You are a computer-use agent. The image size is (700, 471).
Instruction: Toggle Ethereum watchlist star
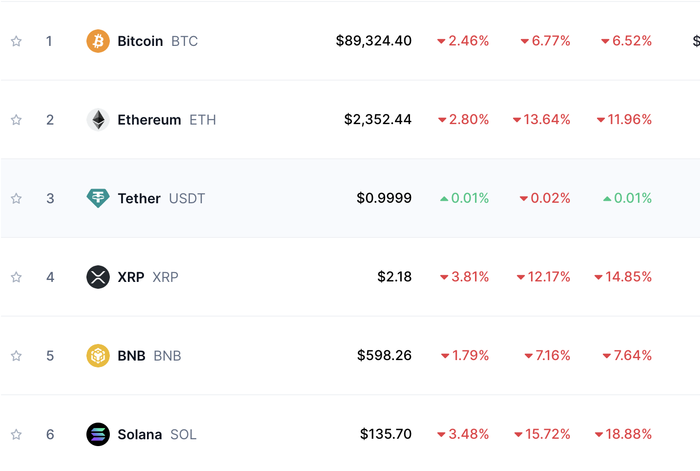16,120
